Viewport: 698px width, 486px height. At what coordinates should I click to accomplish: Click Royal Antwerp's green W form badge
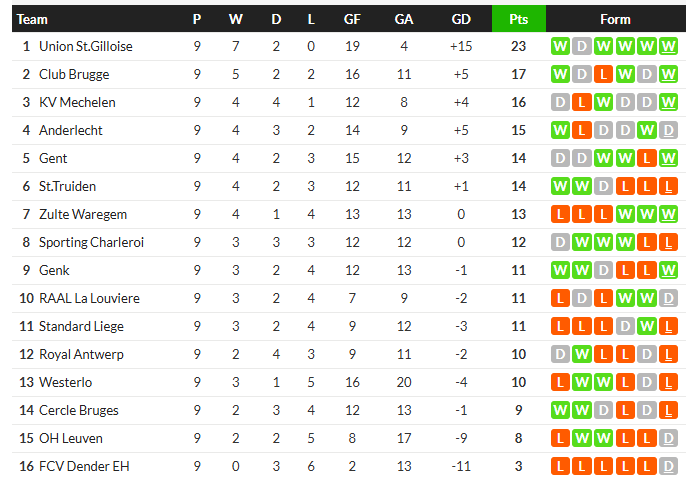[x=581, y=354]
